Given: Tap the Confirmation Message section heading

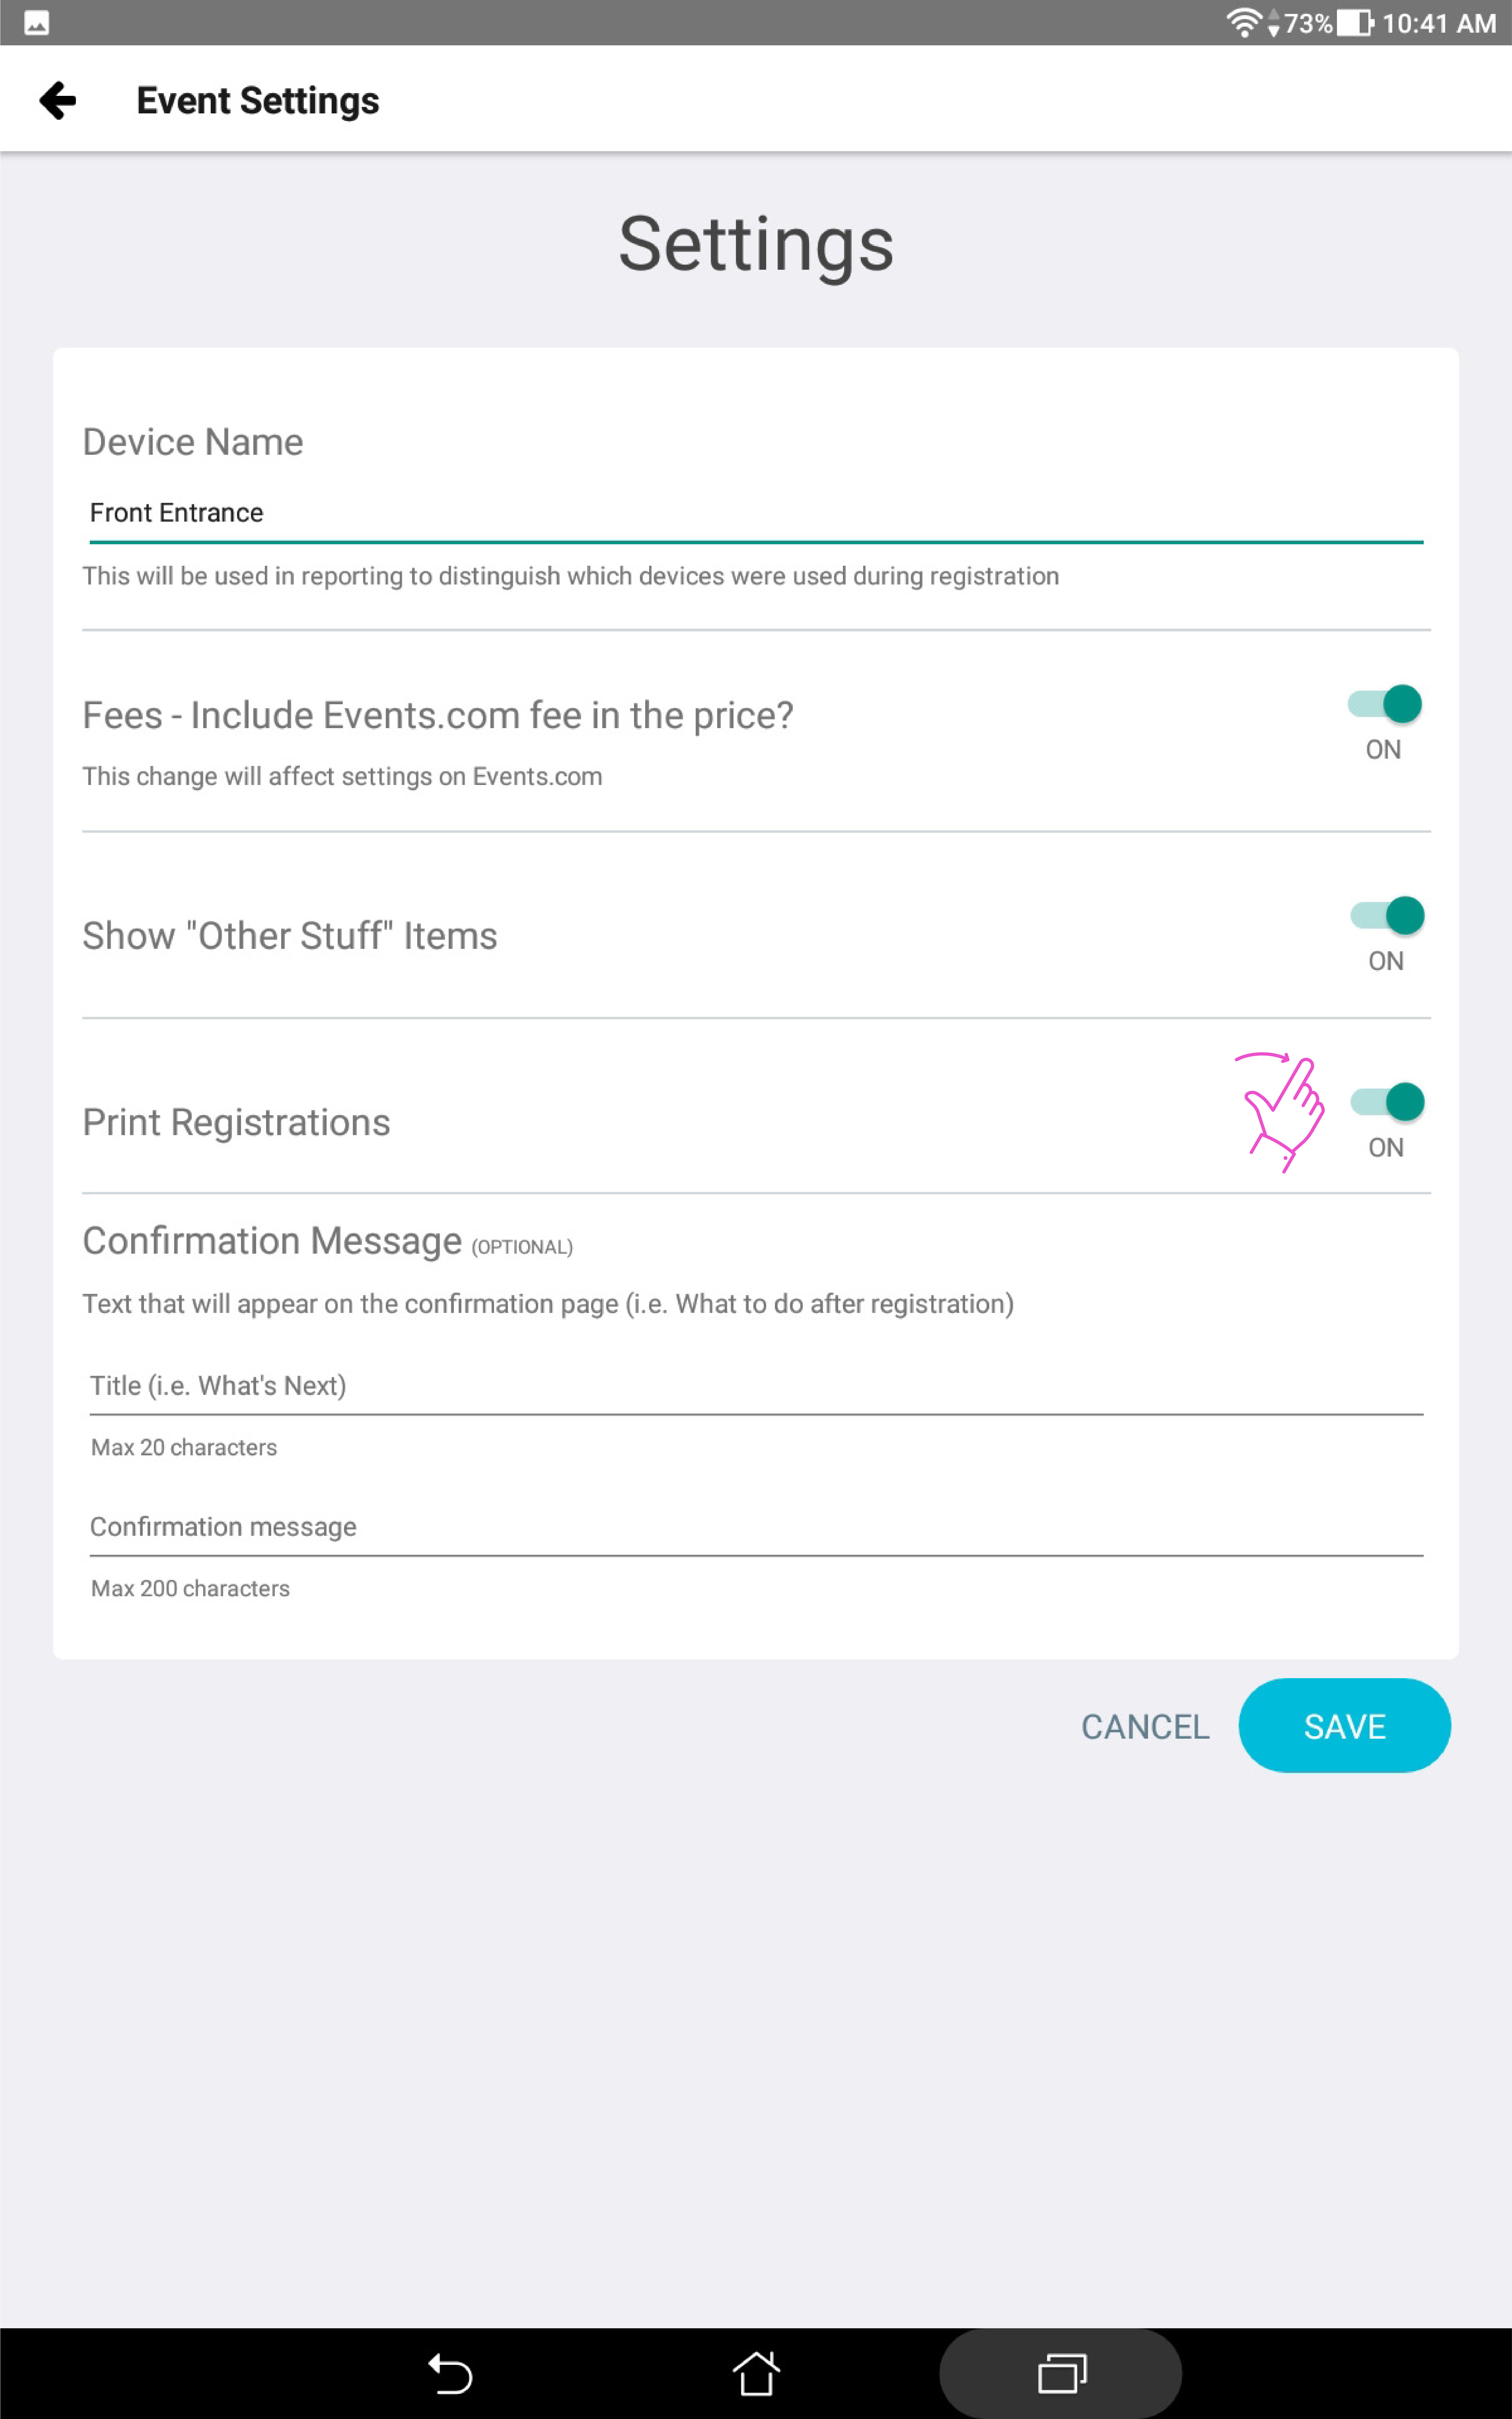Looking at the screenshot, I should coord(272,1241).
